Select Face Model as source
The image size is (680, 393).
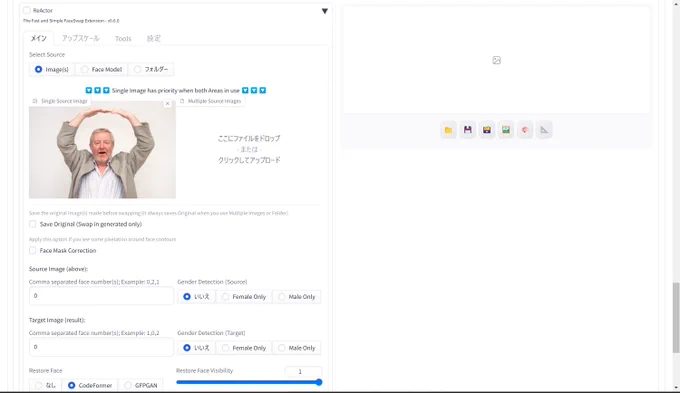[101, 69]
